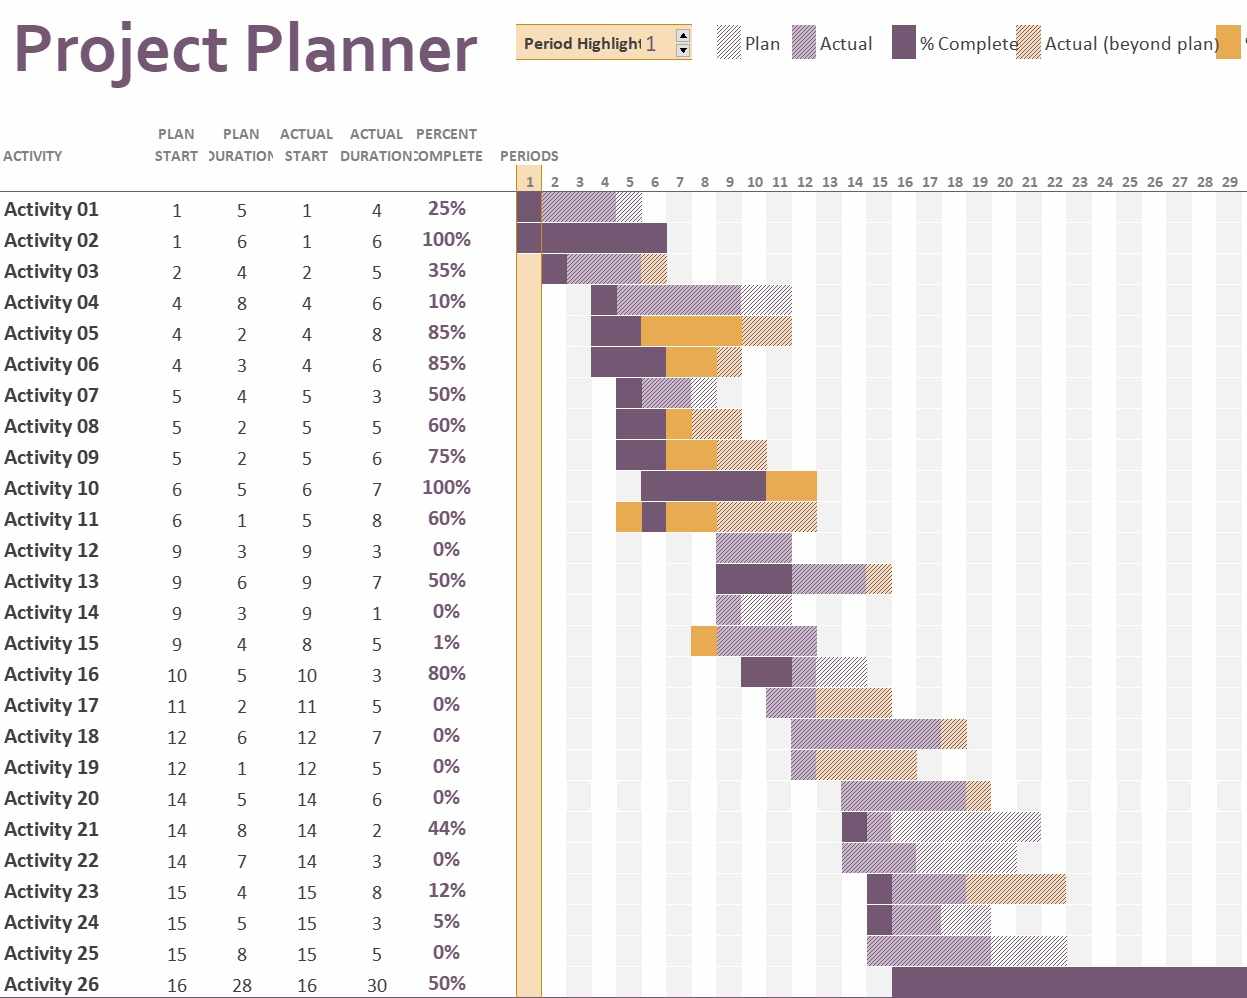Select the PLAN START column header
The image size is (1247, 998).
pos(176,145)
